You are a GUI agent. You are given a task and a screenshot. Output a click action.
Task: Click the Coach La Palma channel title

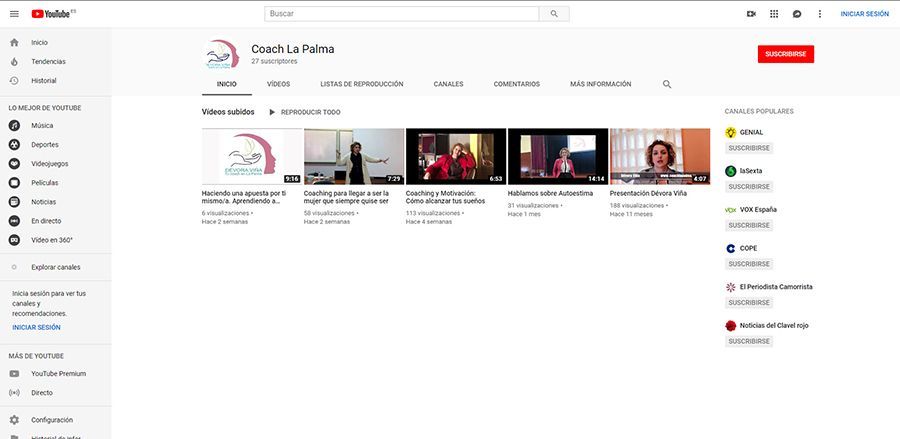293,49
